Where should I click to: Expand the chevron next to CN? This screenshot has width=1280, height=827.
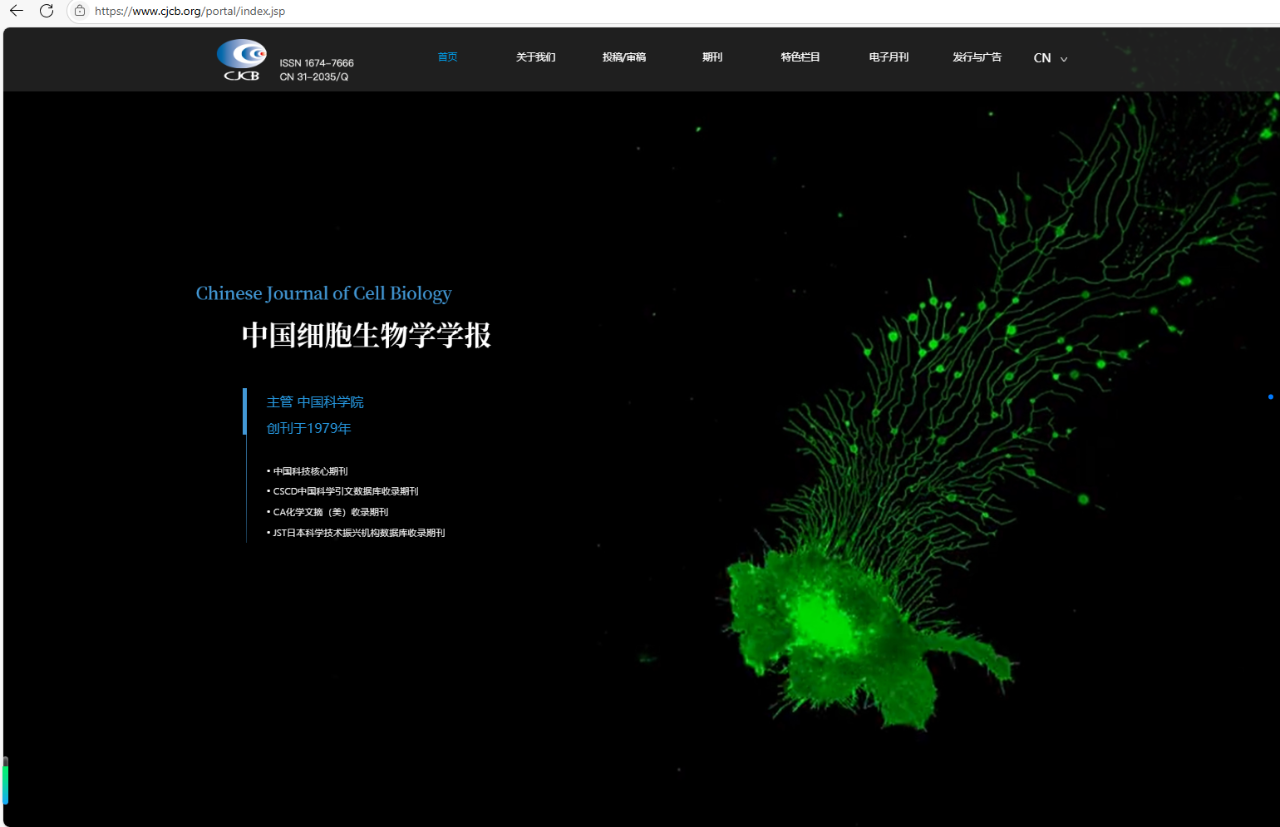pos(1063,59)
